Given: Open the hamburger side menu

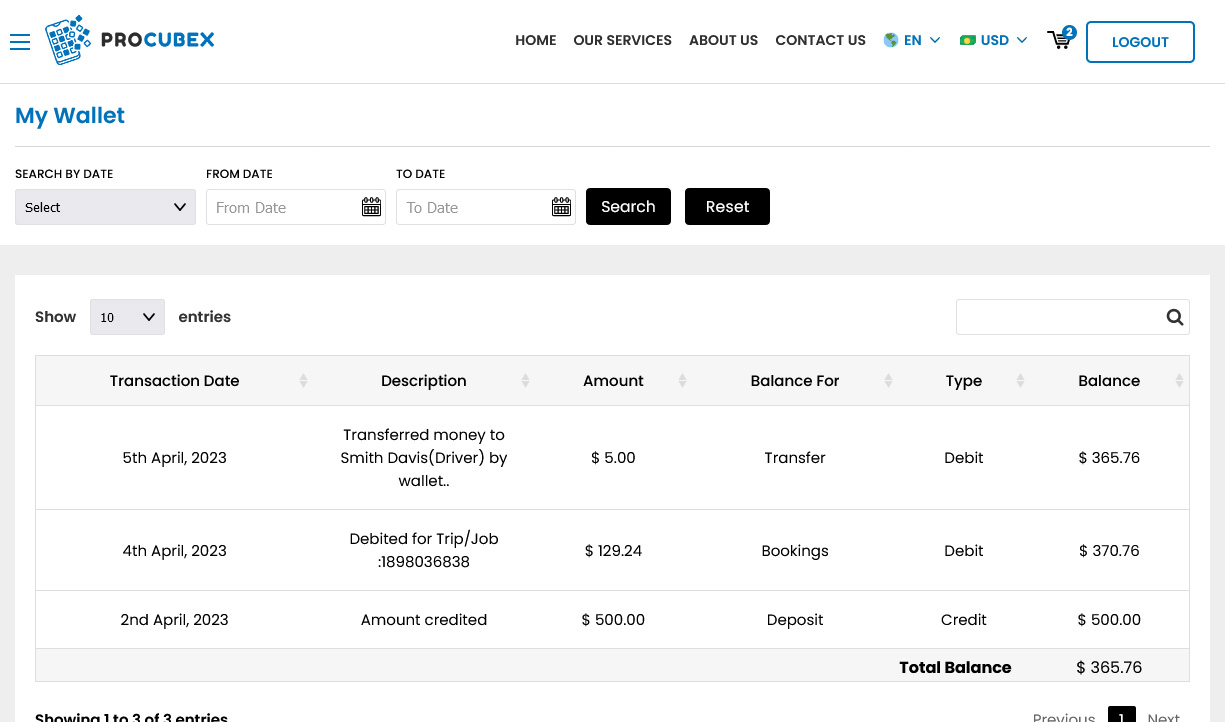Looking at the screenshot, I should click(x=20, y=41).
